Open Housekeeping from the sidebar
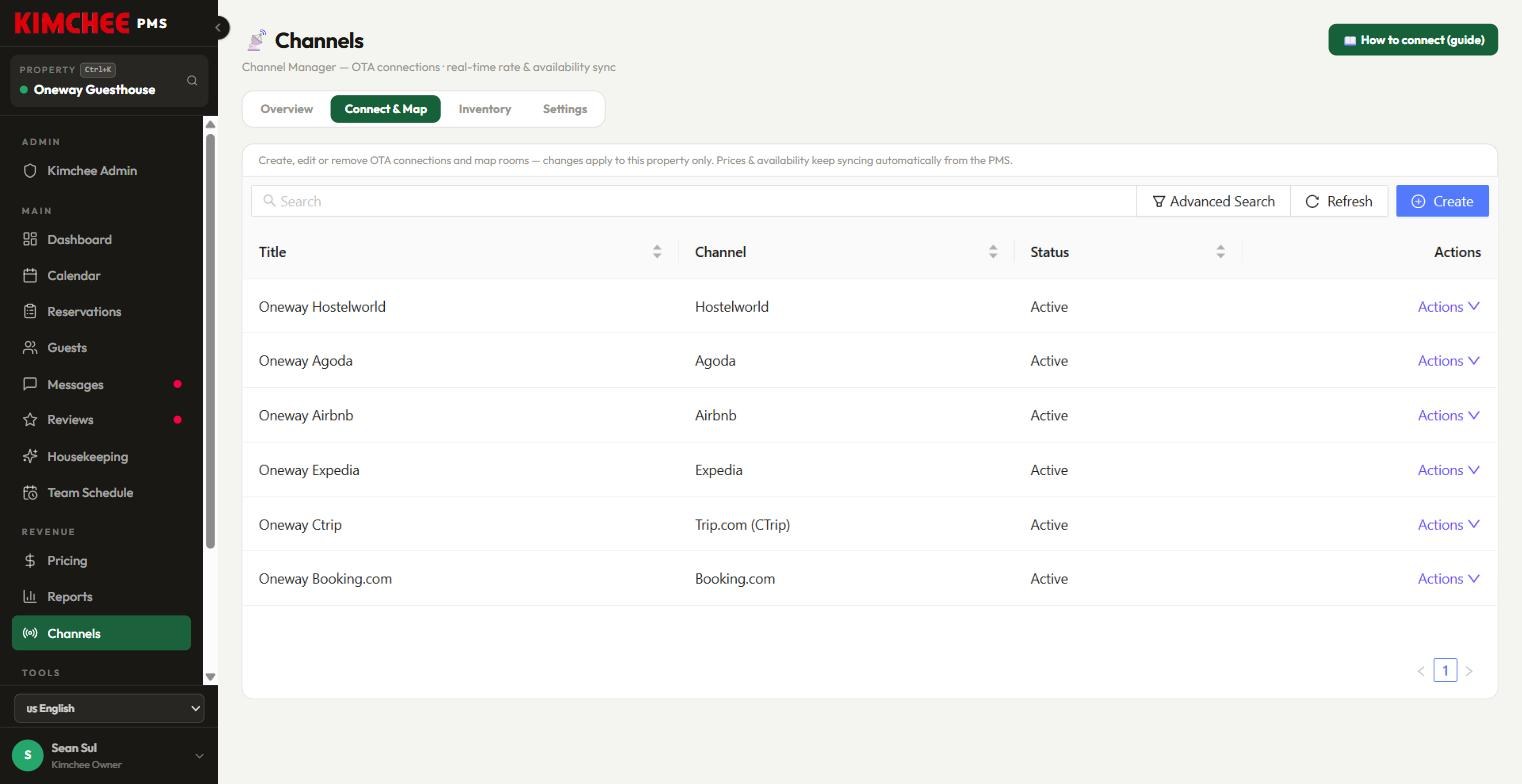Image resolution: width=1522 pixels, height=784 pixels. click(101, 457)
